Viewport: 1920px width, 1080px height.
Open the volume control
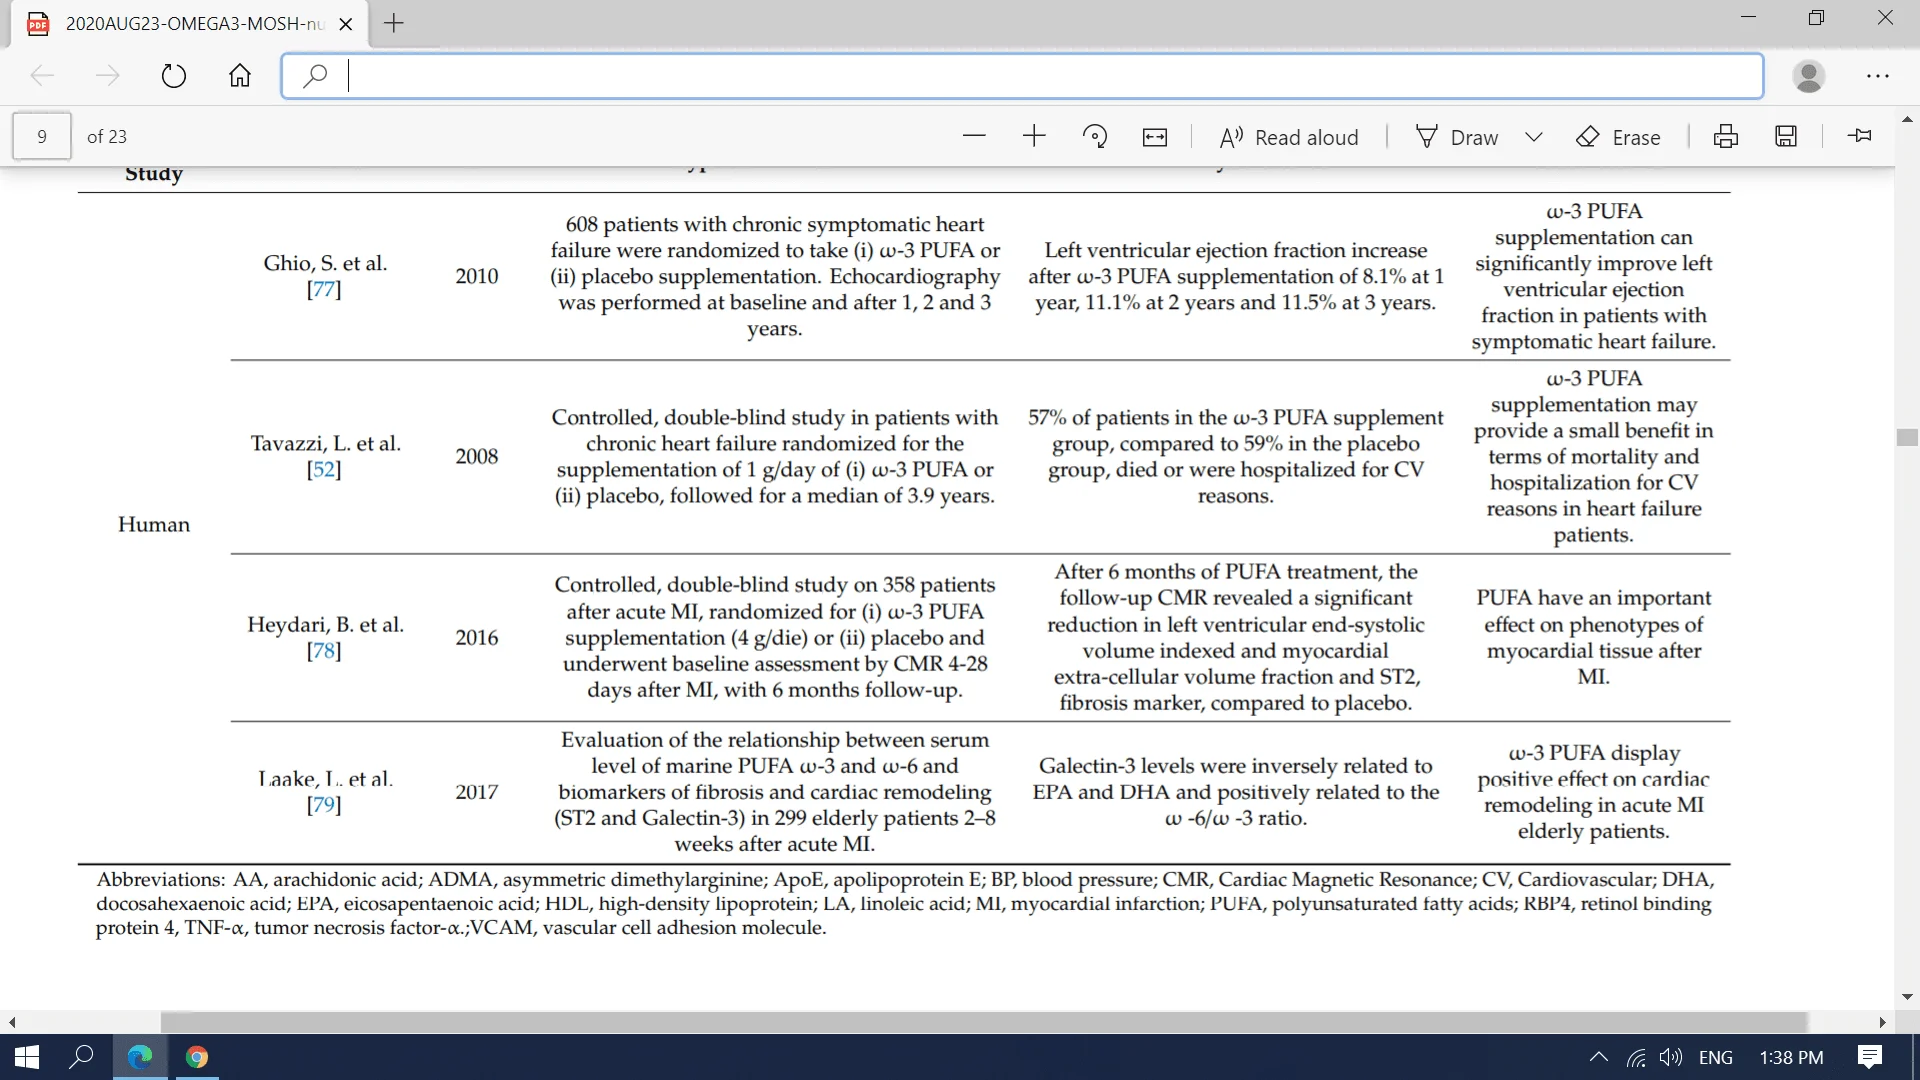[x=1670, y=1057]
